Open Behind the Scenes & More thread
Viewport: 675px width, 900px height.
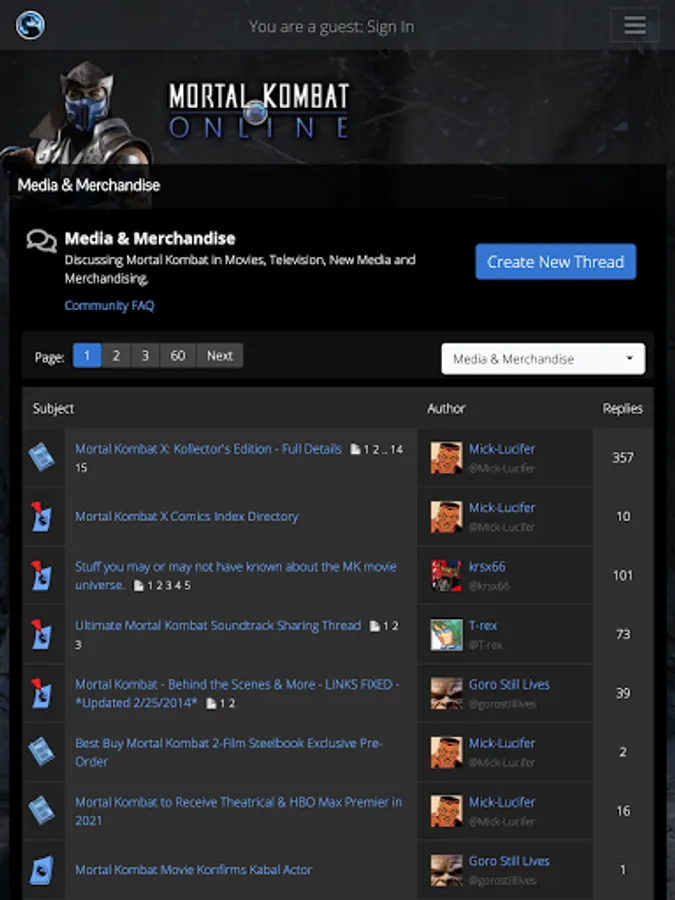(x=238, y=693)
